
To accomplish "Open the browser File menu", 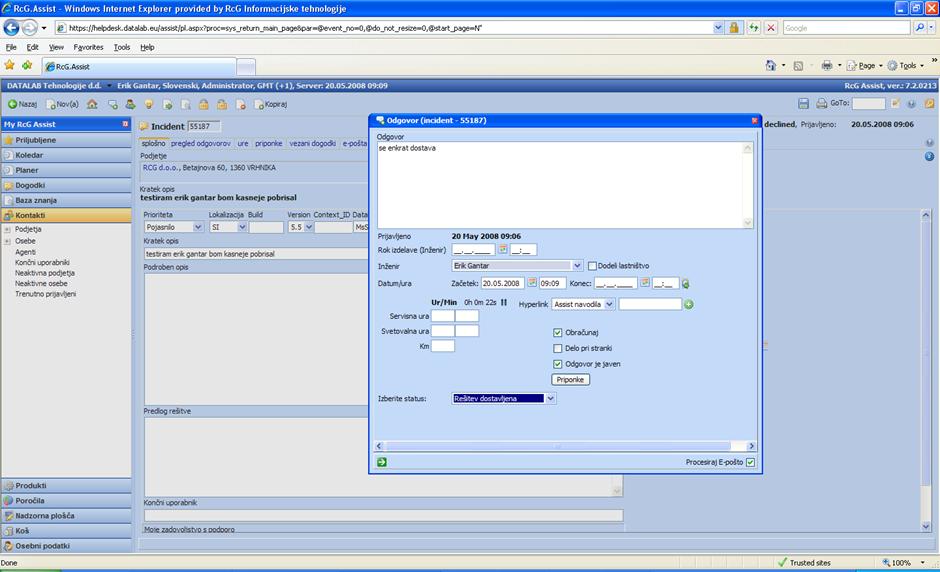I will coord(11,47).
